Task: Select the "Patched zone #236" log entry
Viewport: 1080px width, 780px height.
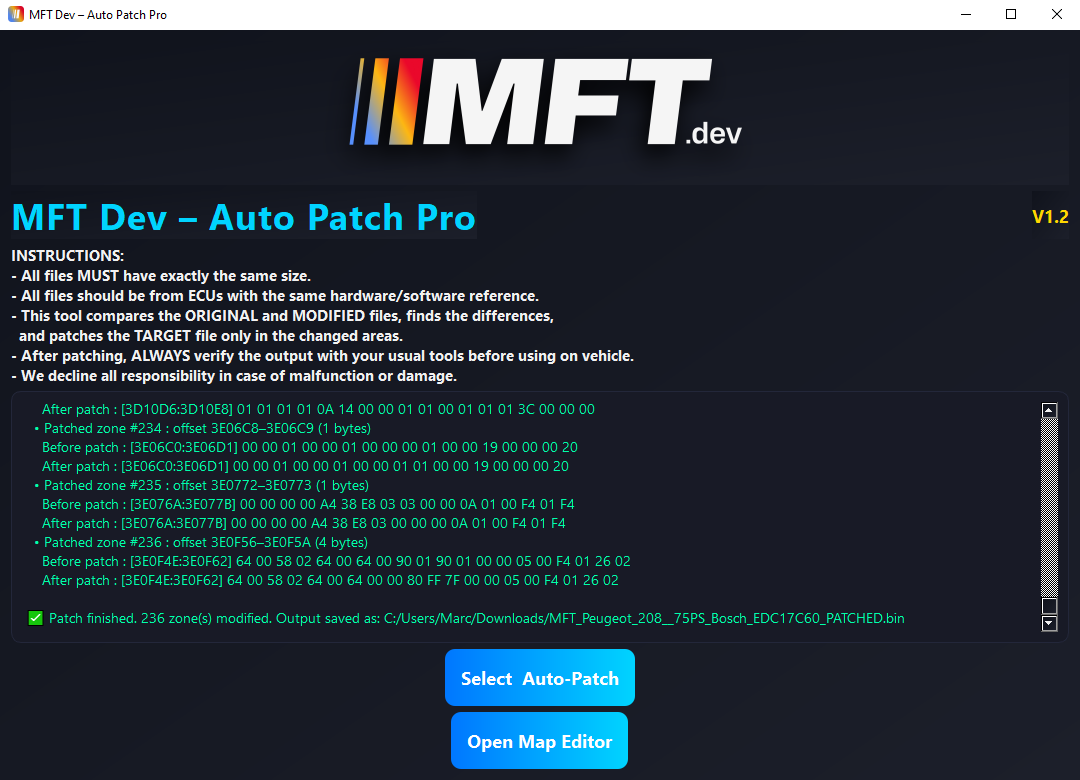Action: pos(201,542)
